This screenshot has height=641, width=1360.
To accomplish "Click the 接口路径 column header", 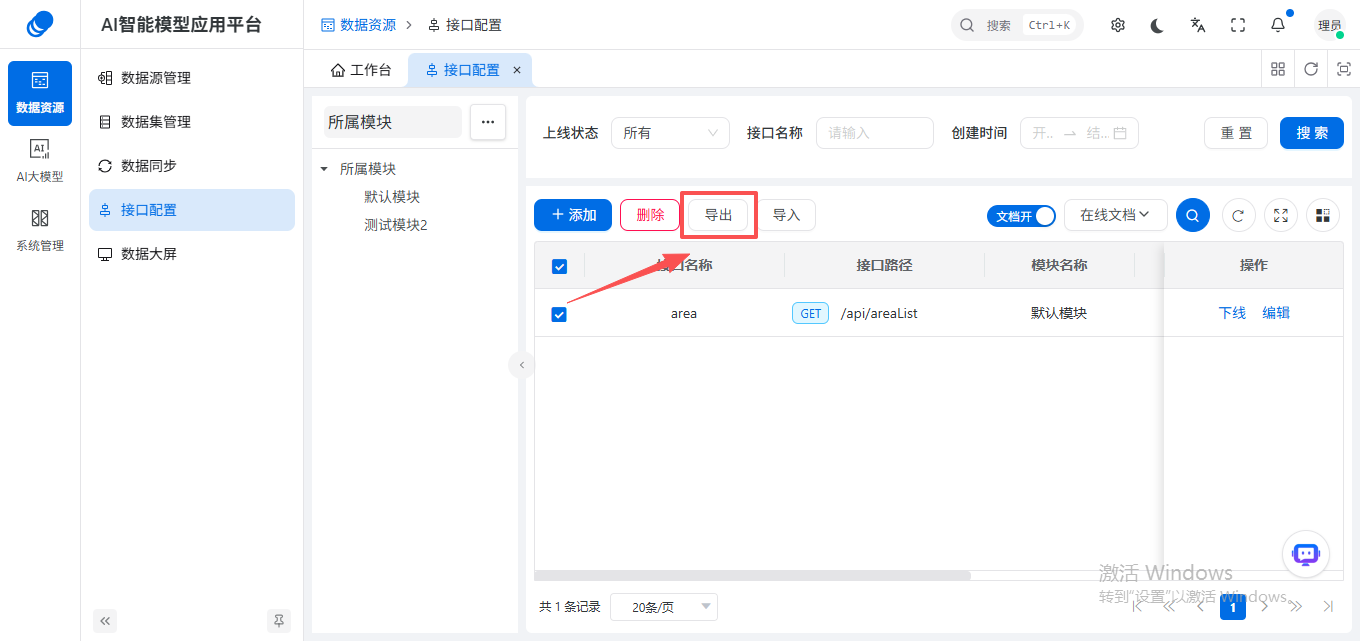I will pyautogui.click(x=884, y=265).
